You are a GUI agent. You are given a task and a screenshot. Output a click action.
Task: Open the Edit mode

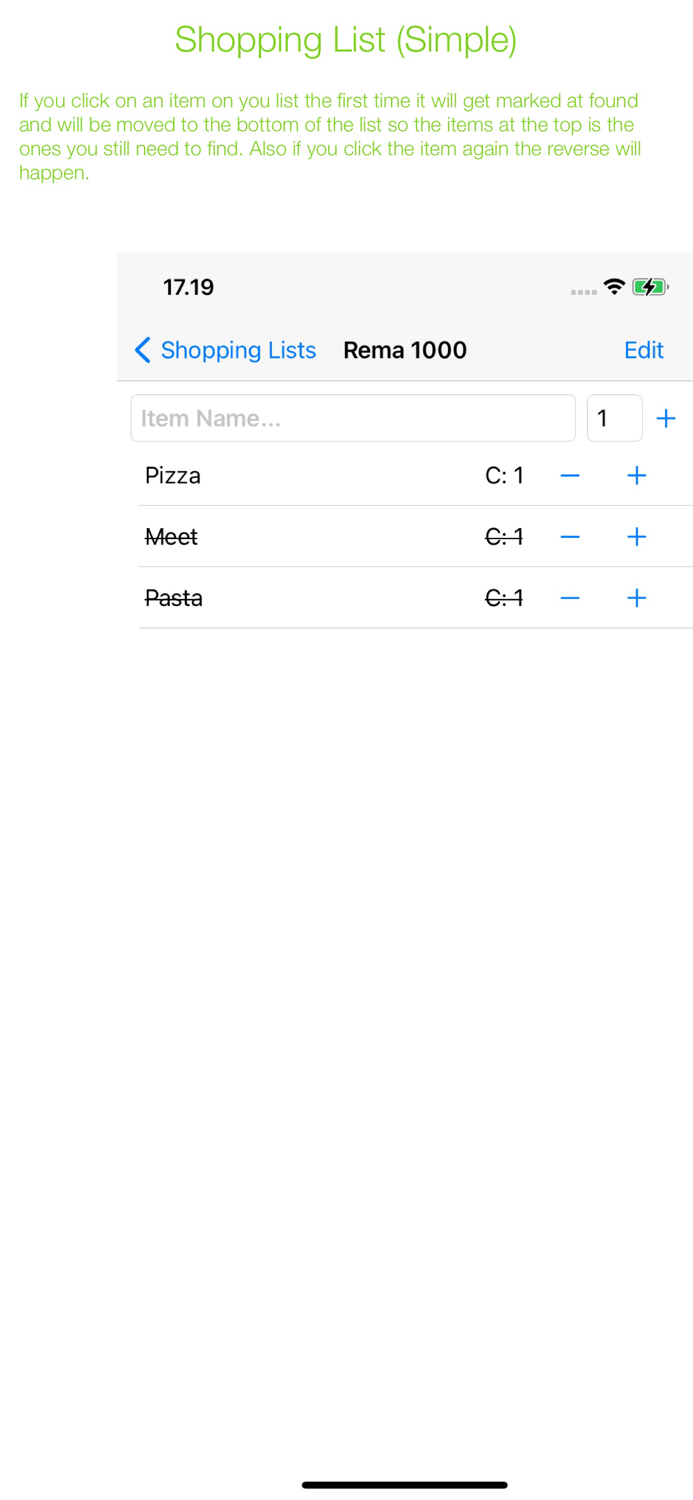(x=643, y=350)
